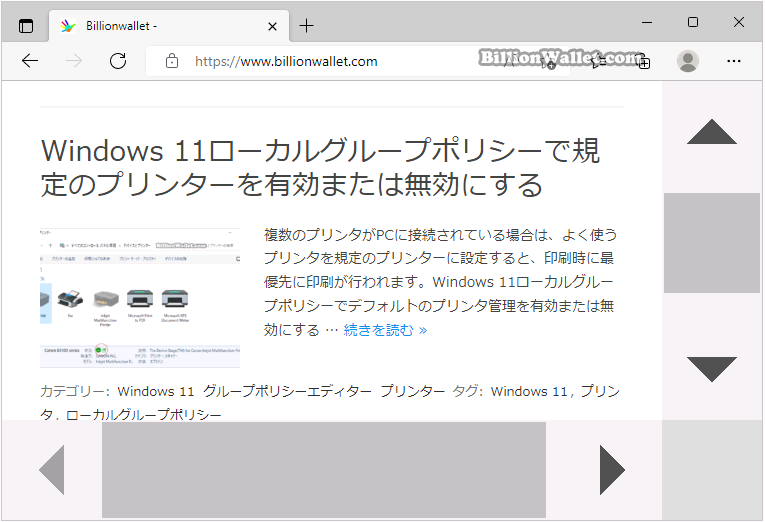Open the profile avatar menu
The height and width of the screenshot is (522, 765).
[x=687, y=61]
